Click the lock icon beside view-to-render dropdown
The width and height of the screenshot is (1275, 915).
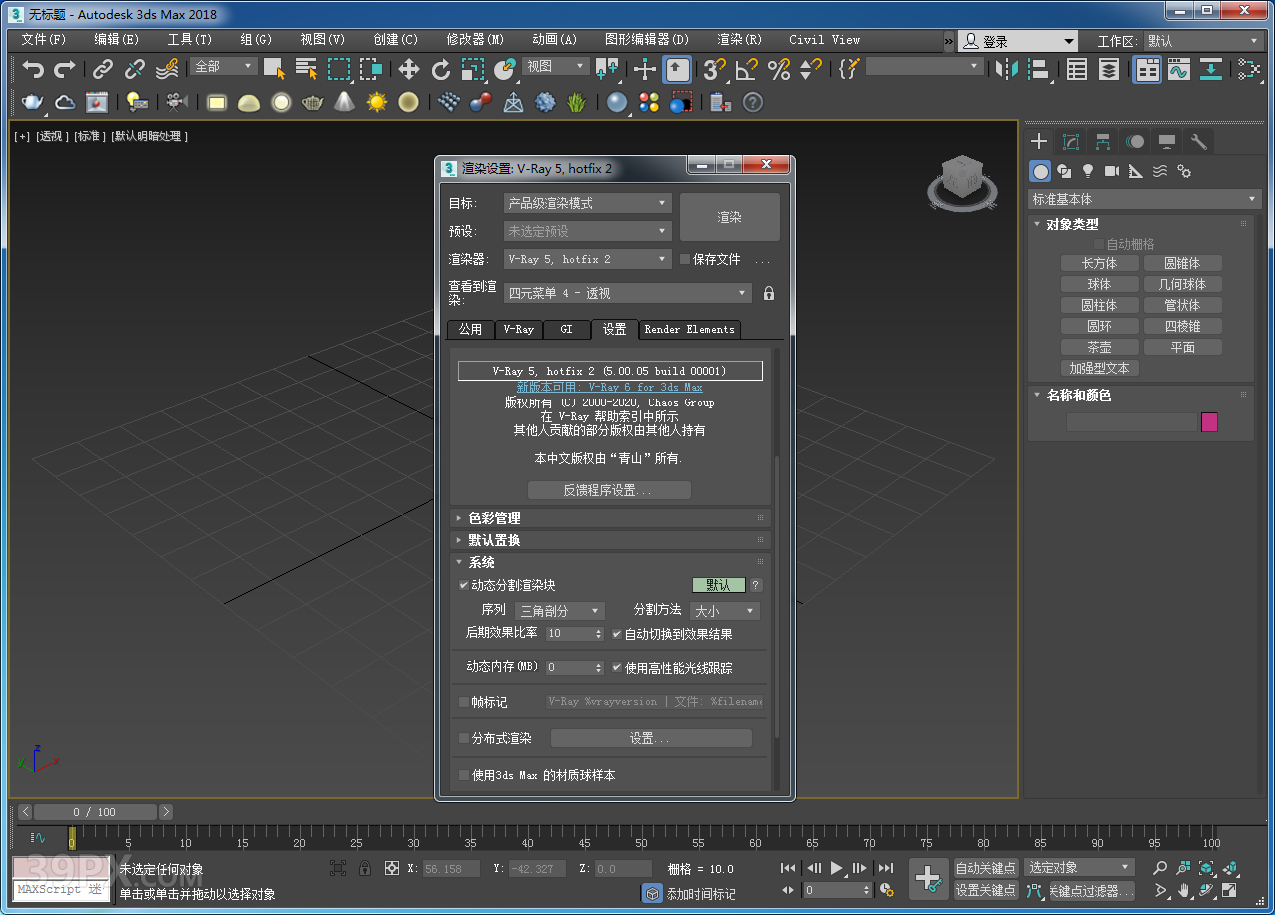769,293
